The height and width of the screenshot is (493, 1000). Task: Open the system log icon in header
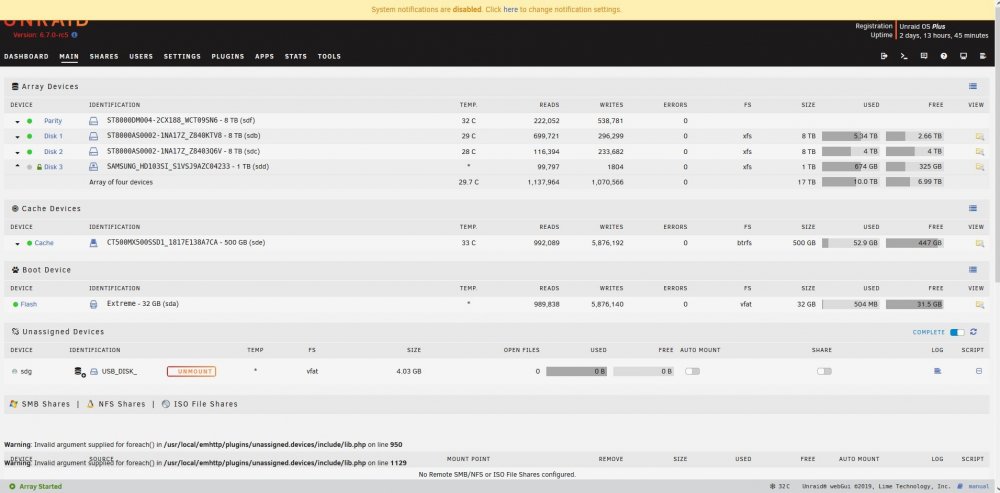pyautogui.click(x=983, y=56)
